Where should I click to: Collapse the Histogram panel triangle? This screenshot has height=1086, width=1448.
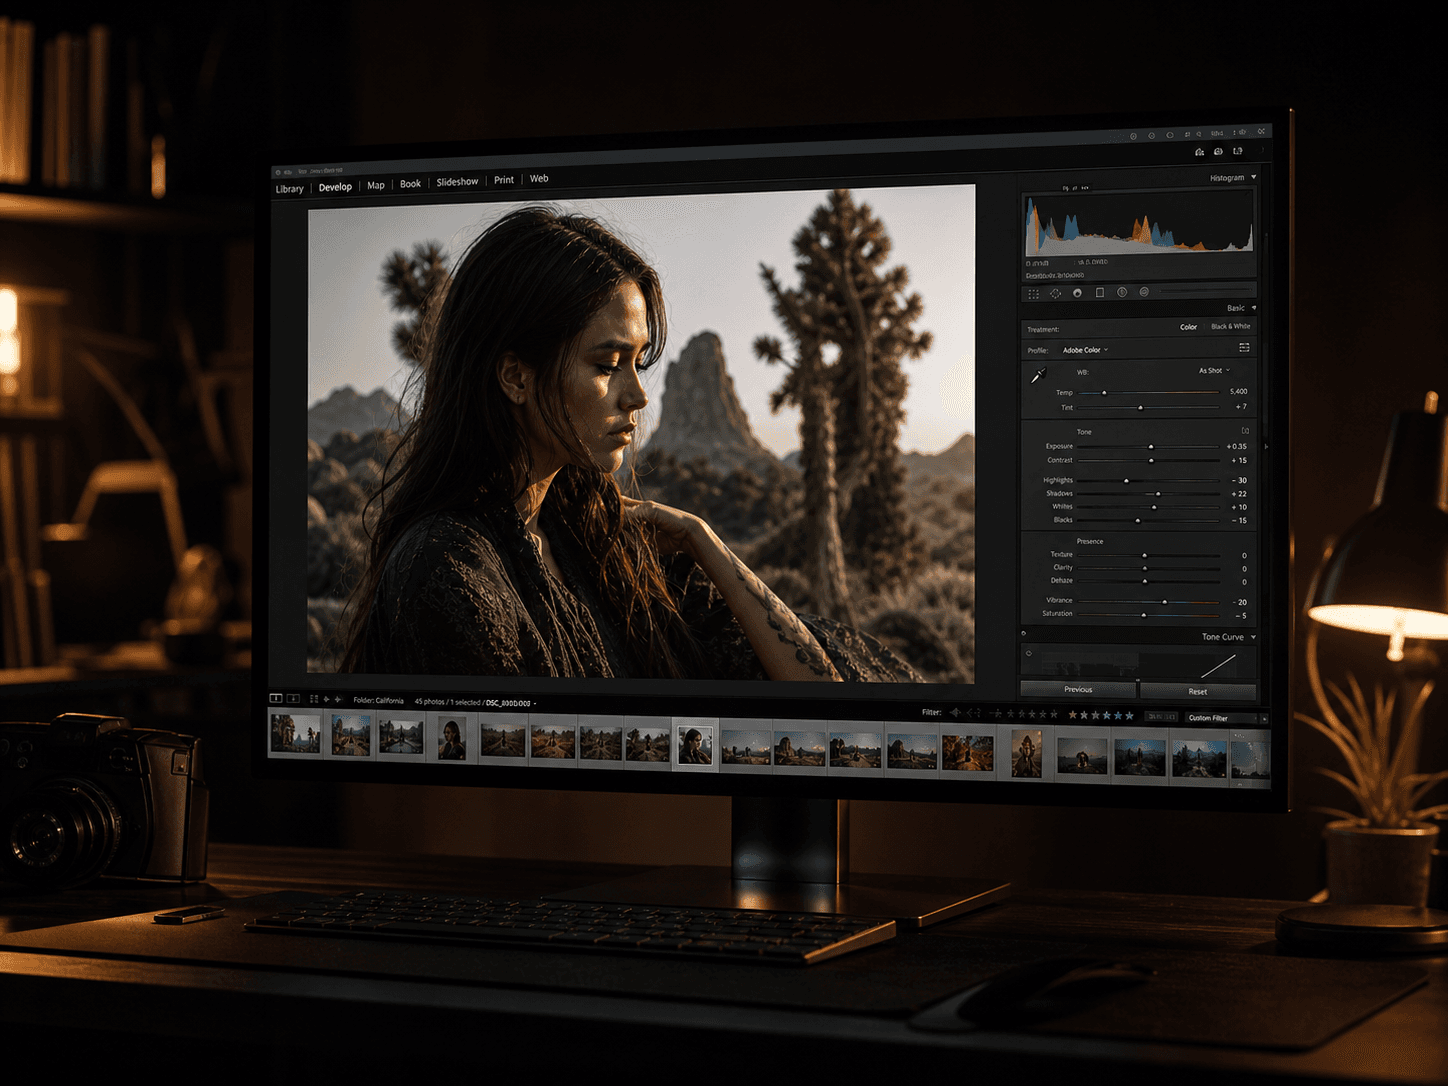click(x=1254, y=177)
